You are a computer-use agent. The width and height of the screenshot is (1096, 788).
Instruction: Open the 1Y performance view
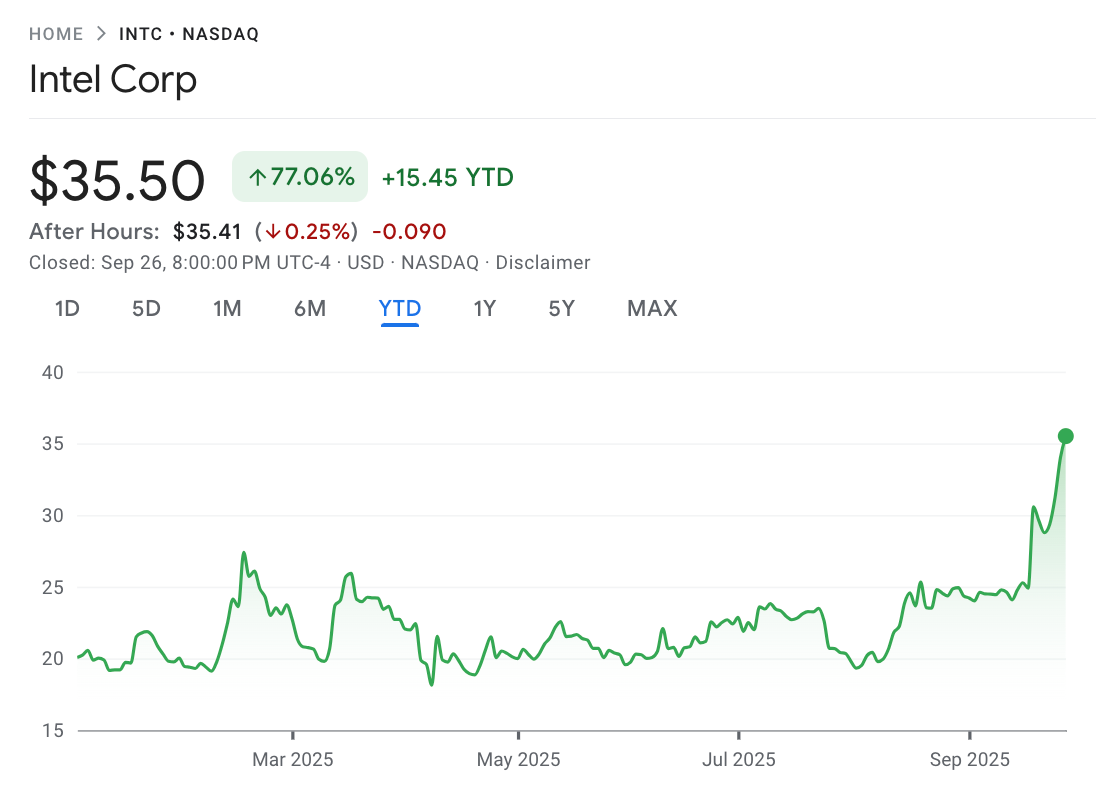(485, 309)
